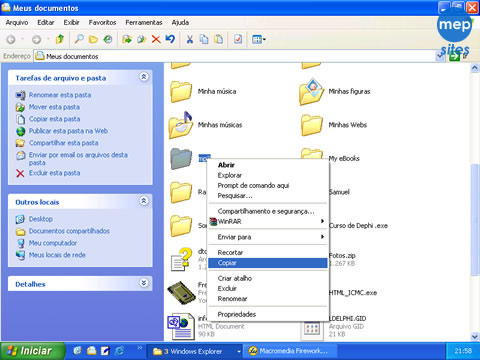Select the Minhas músicas folder icon

point(181,125)
